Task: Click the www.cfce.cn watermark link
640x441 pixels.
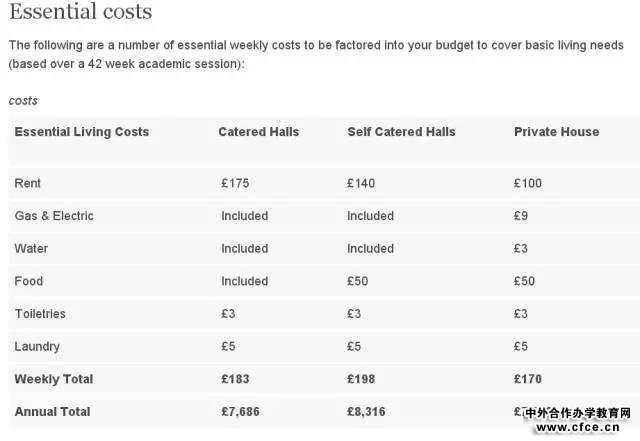Action: pos(578,428)
